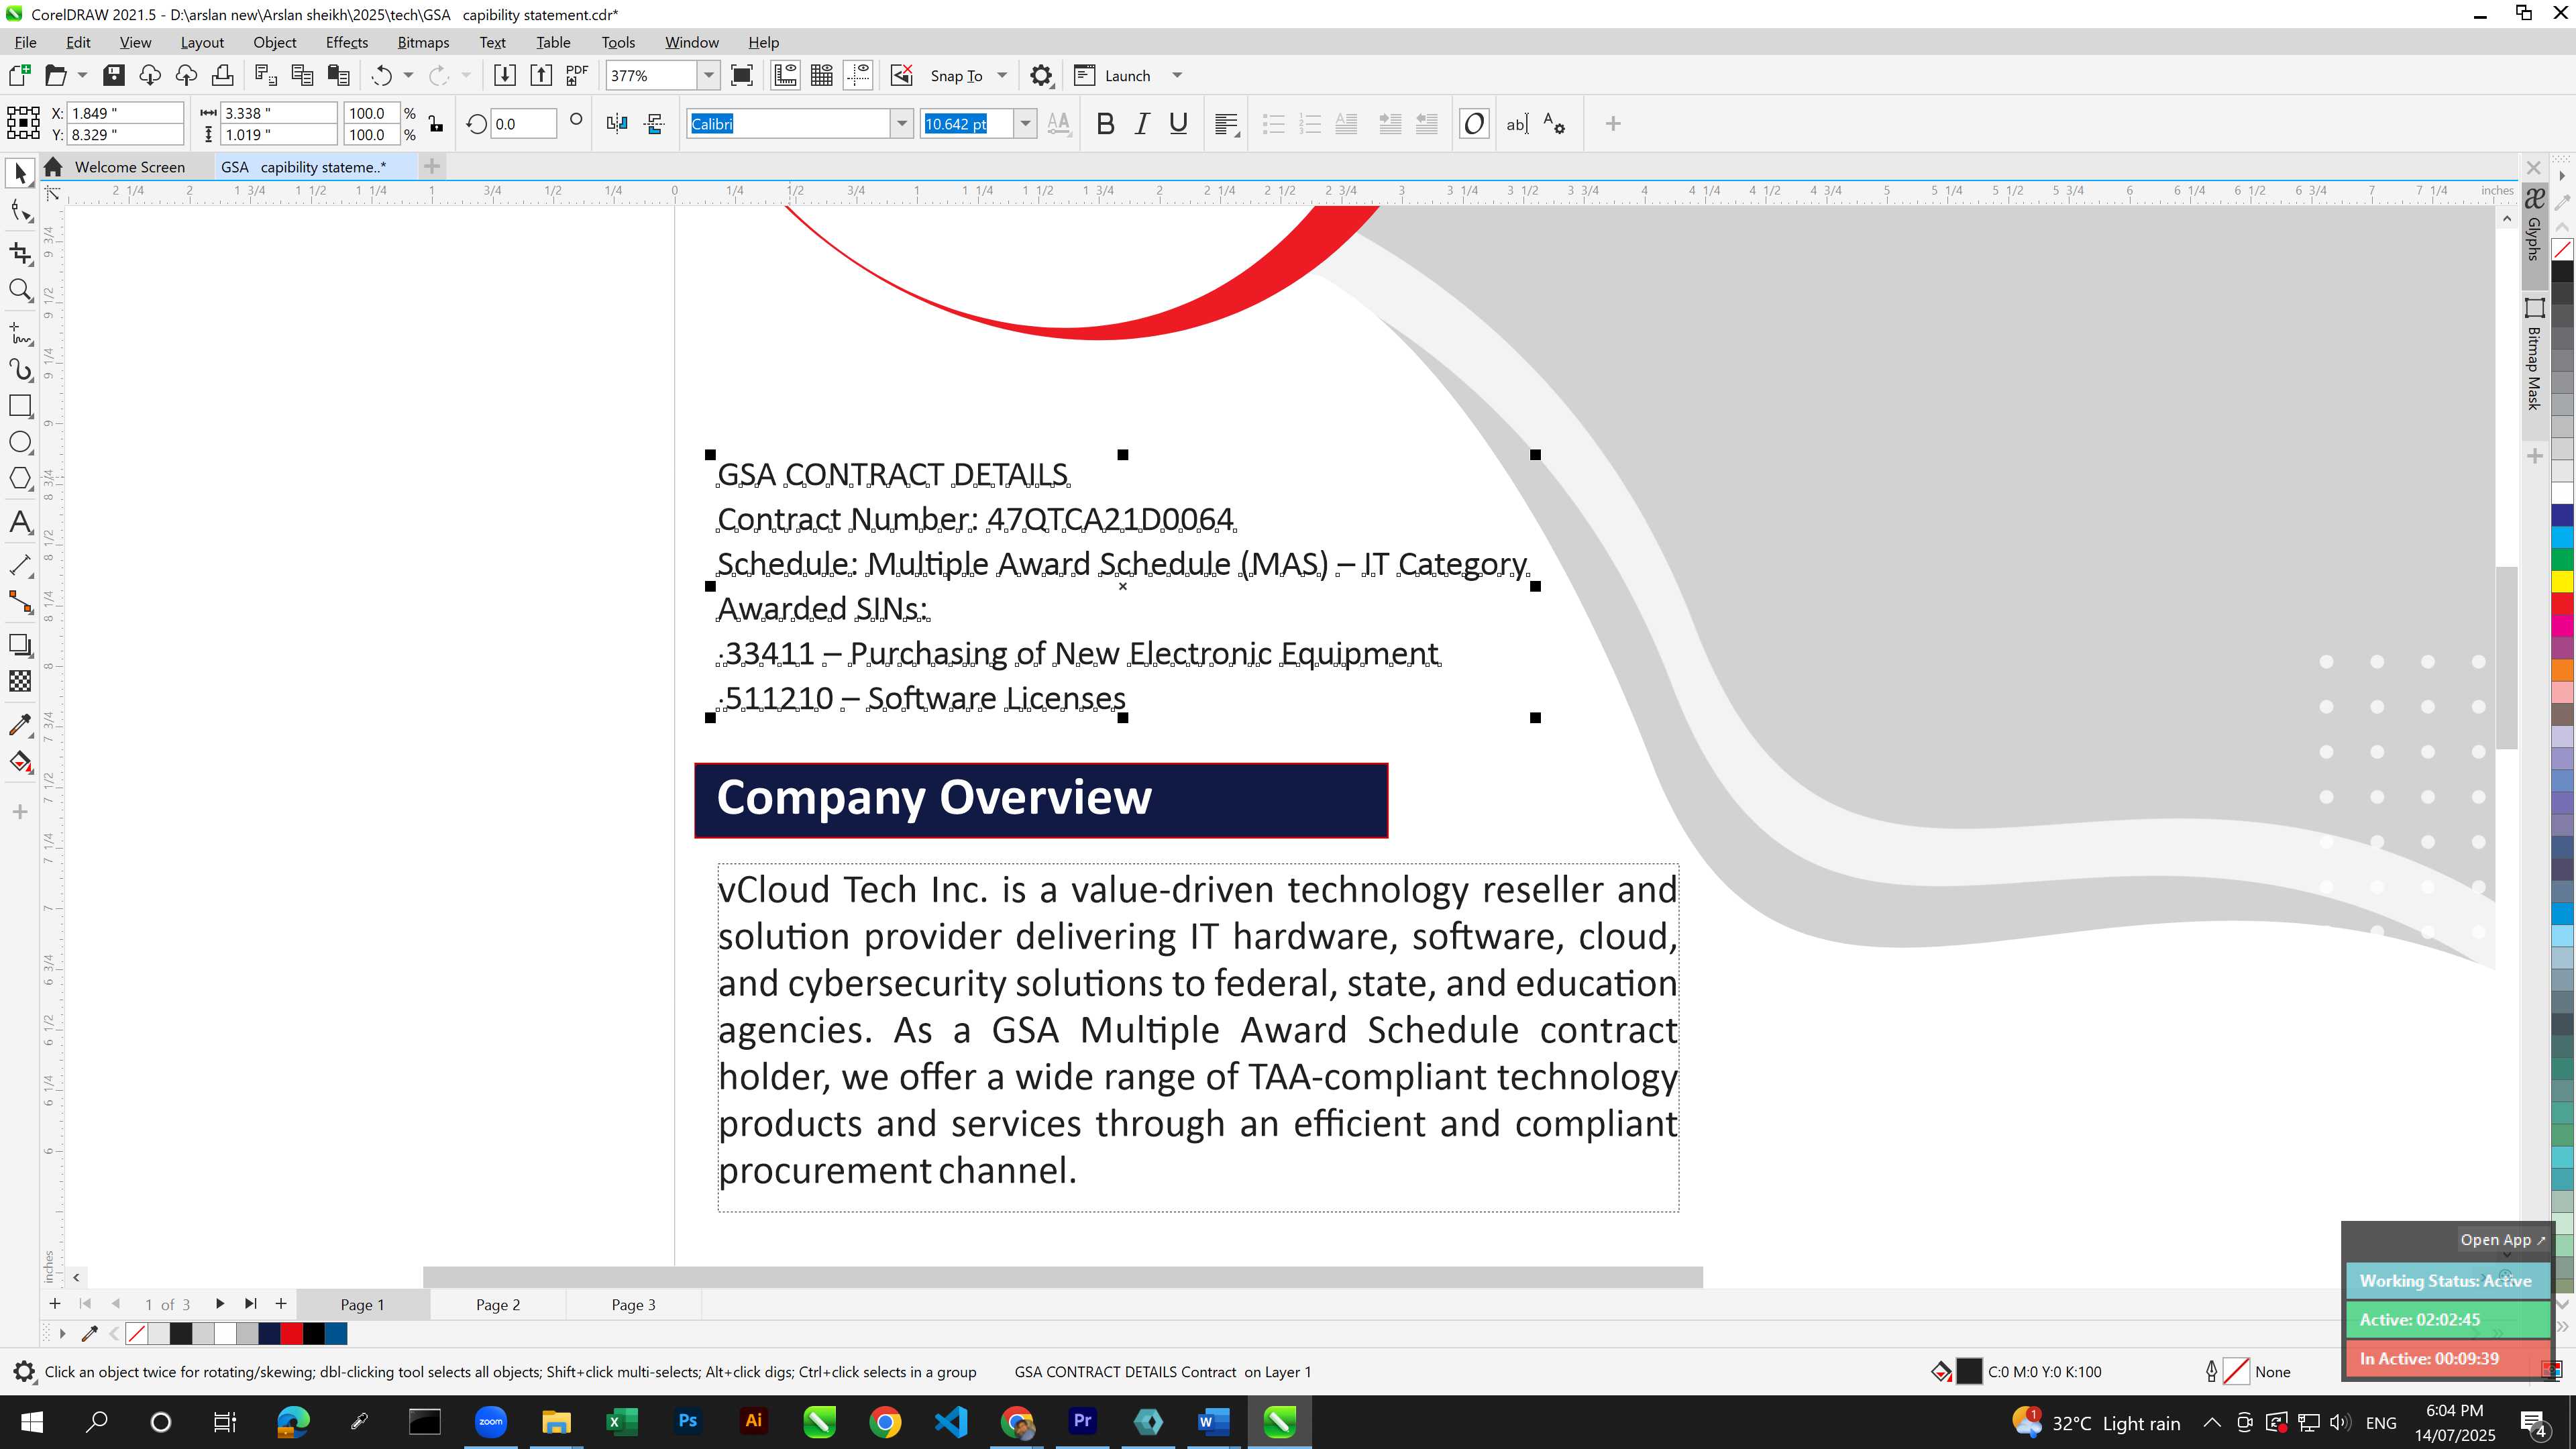Select the Rectangle tool

point(20,406)
